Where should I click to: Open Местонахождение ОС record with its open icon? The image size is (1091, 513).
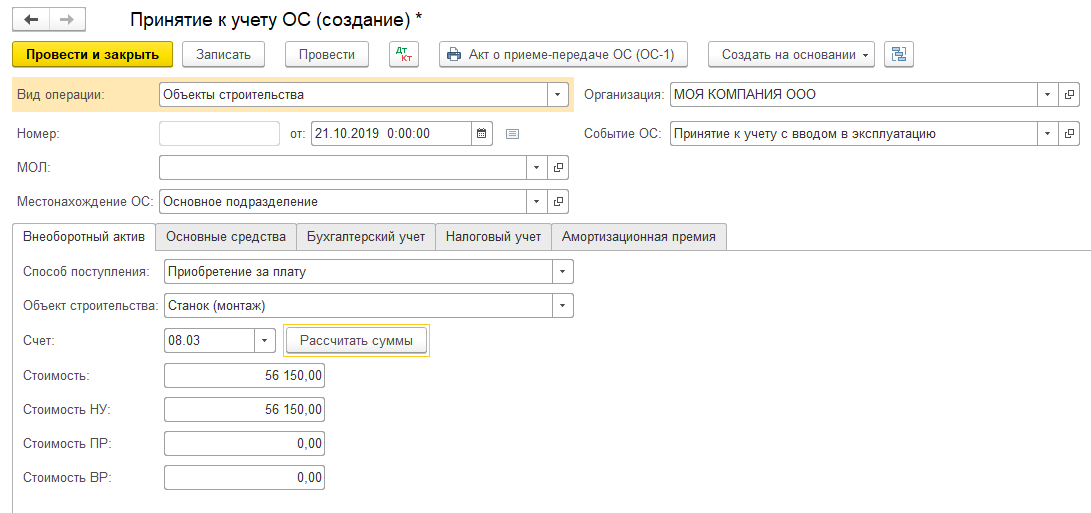tap(558, 202)
